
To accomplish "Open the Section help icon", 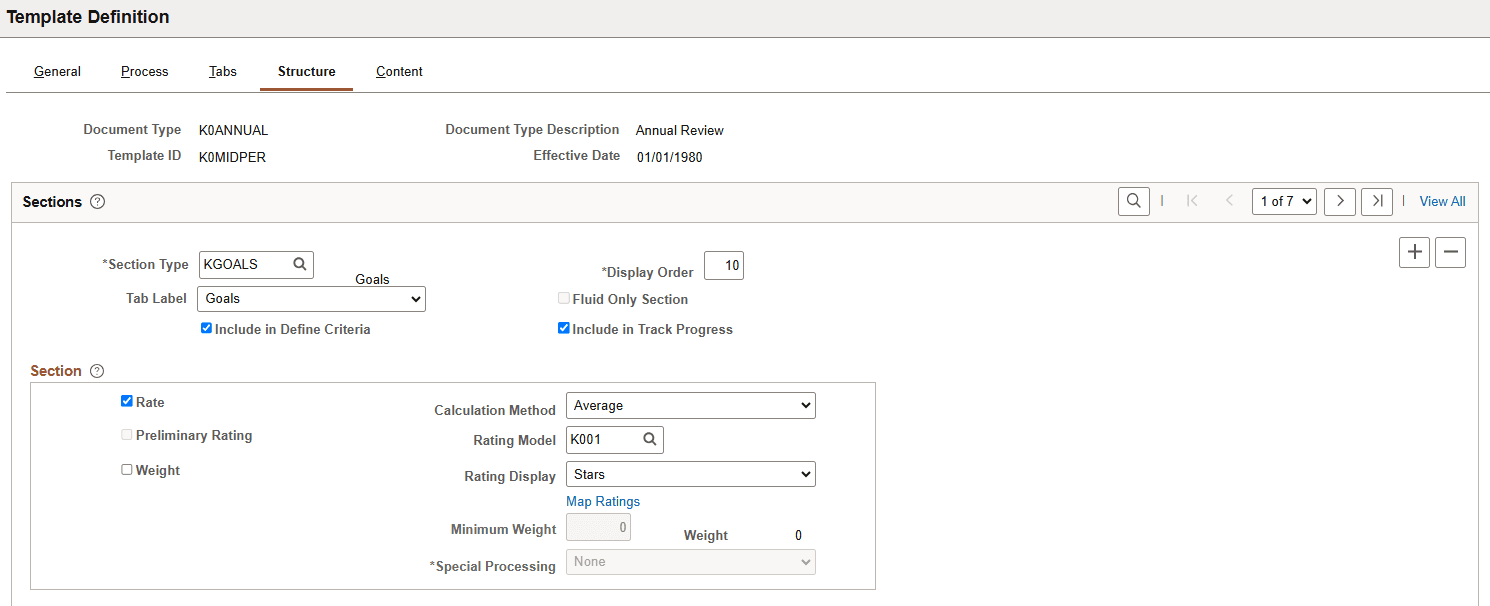I will (x=97, y=370).
